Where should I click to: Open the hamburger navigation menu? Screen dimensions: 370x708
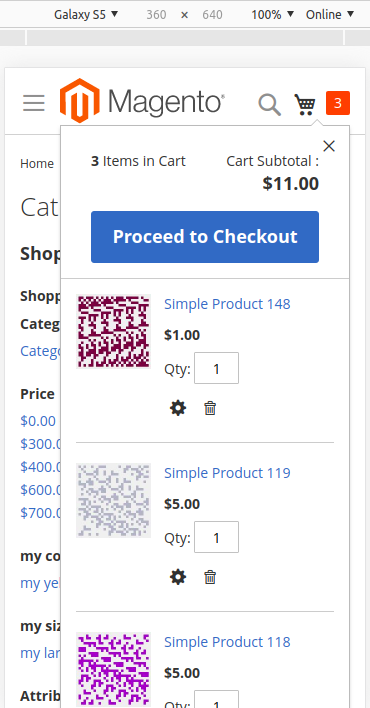34,103
